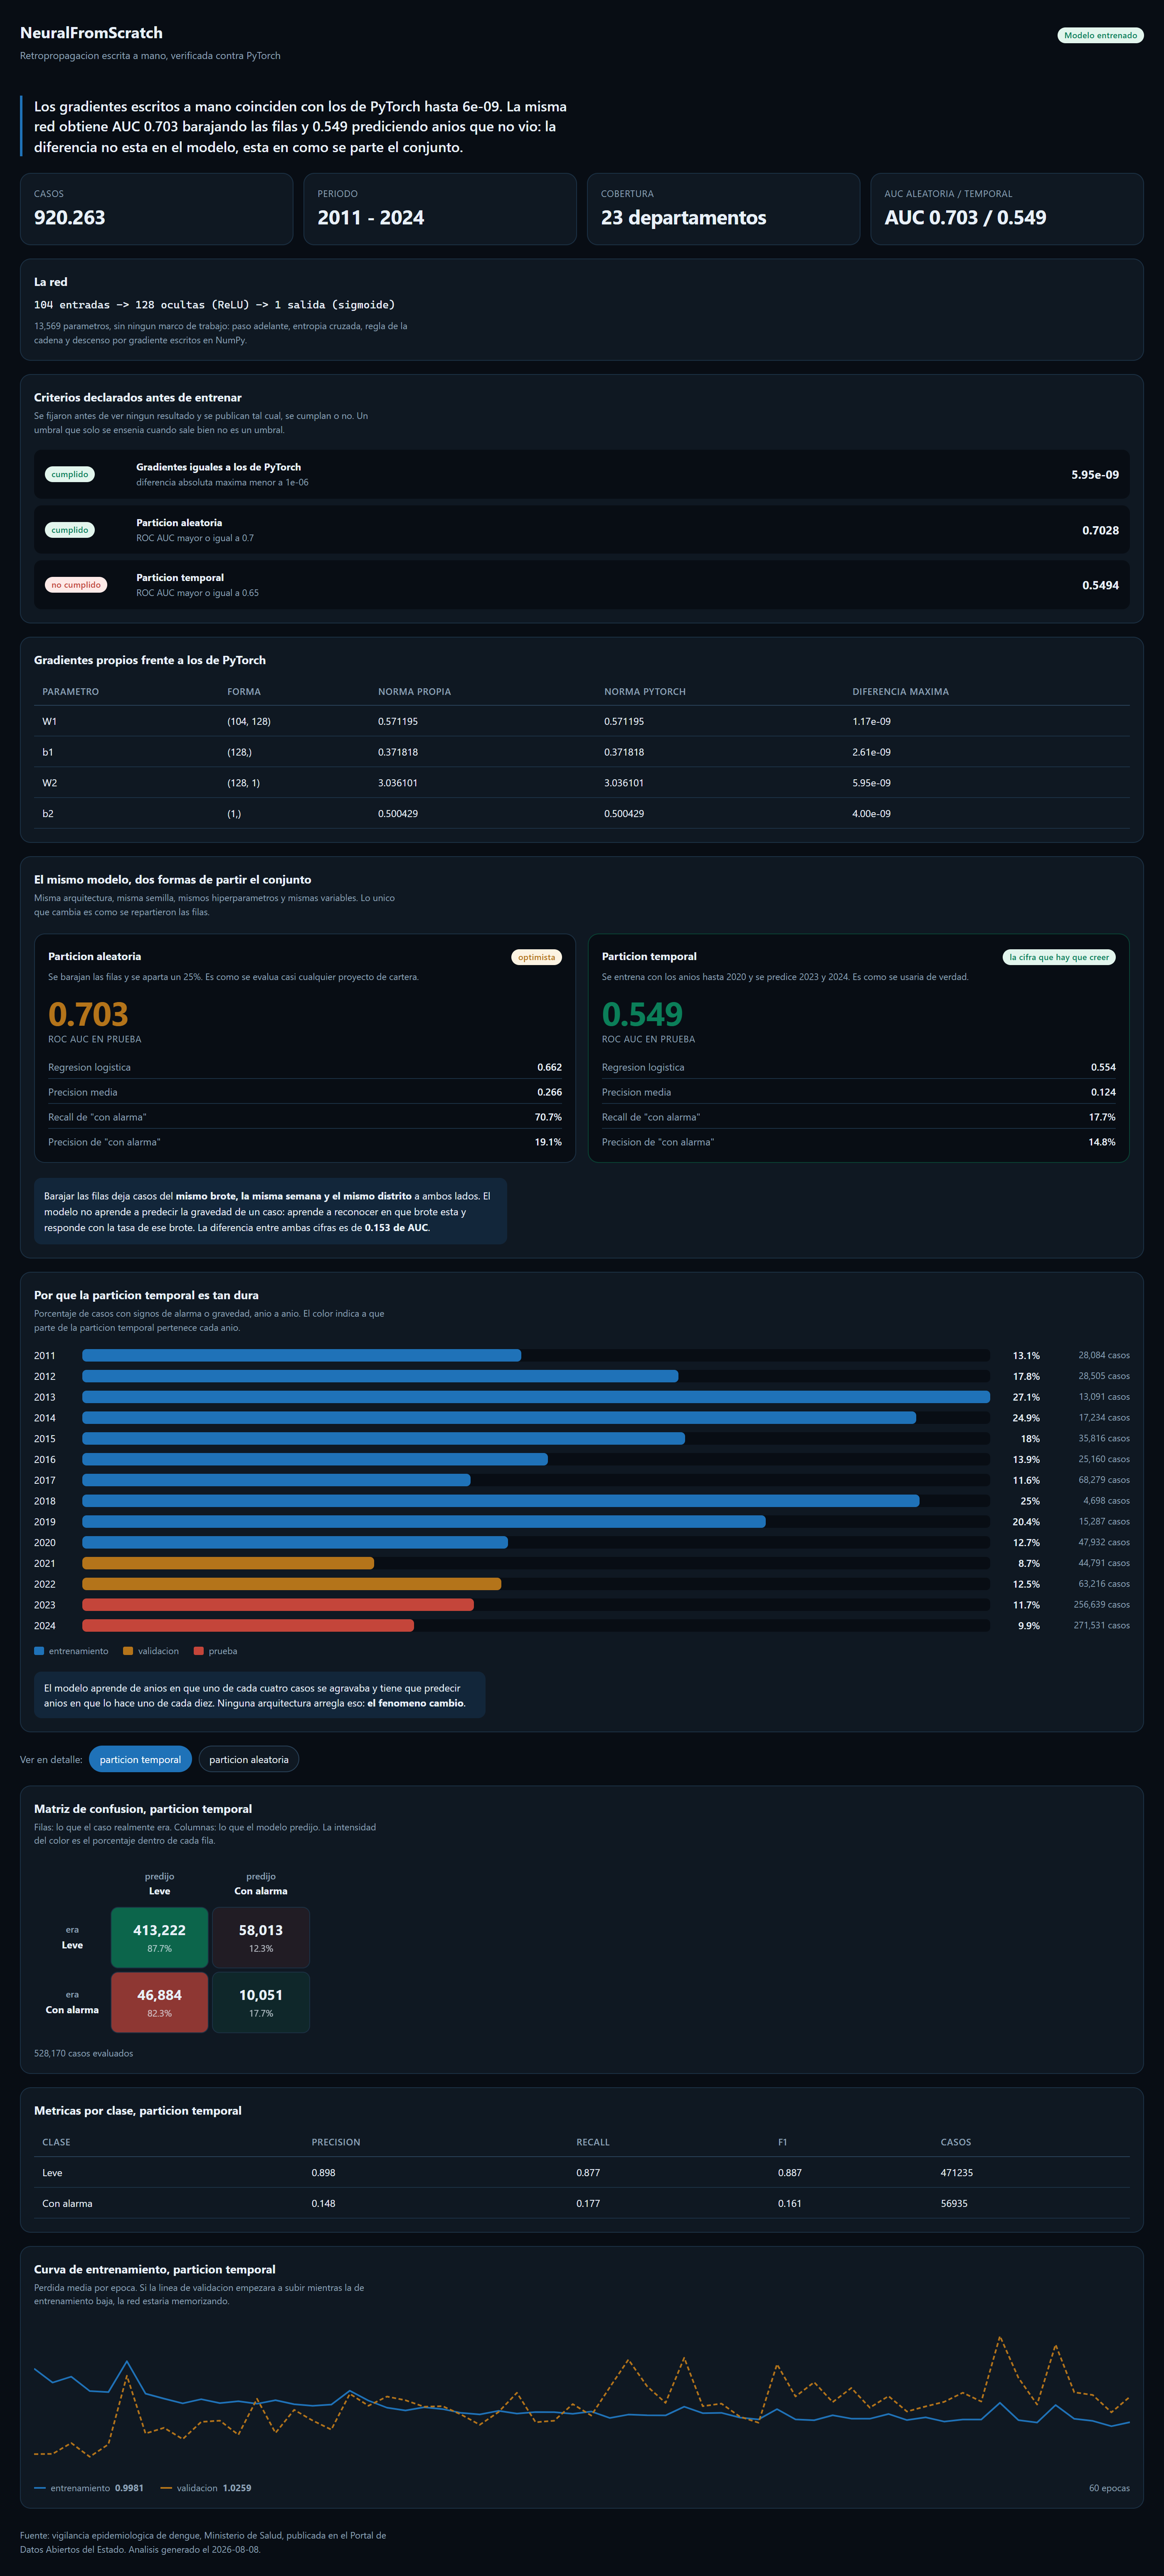Screen dimensions: 1164x2576
Task: Click the "la cifra que hay que creer" badge
Action: pos(1059,957)
